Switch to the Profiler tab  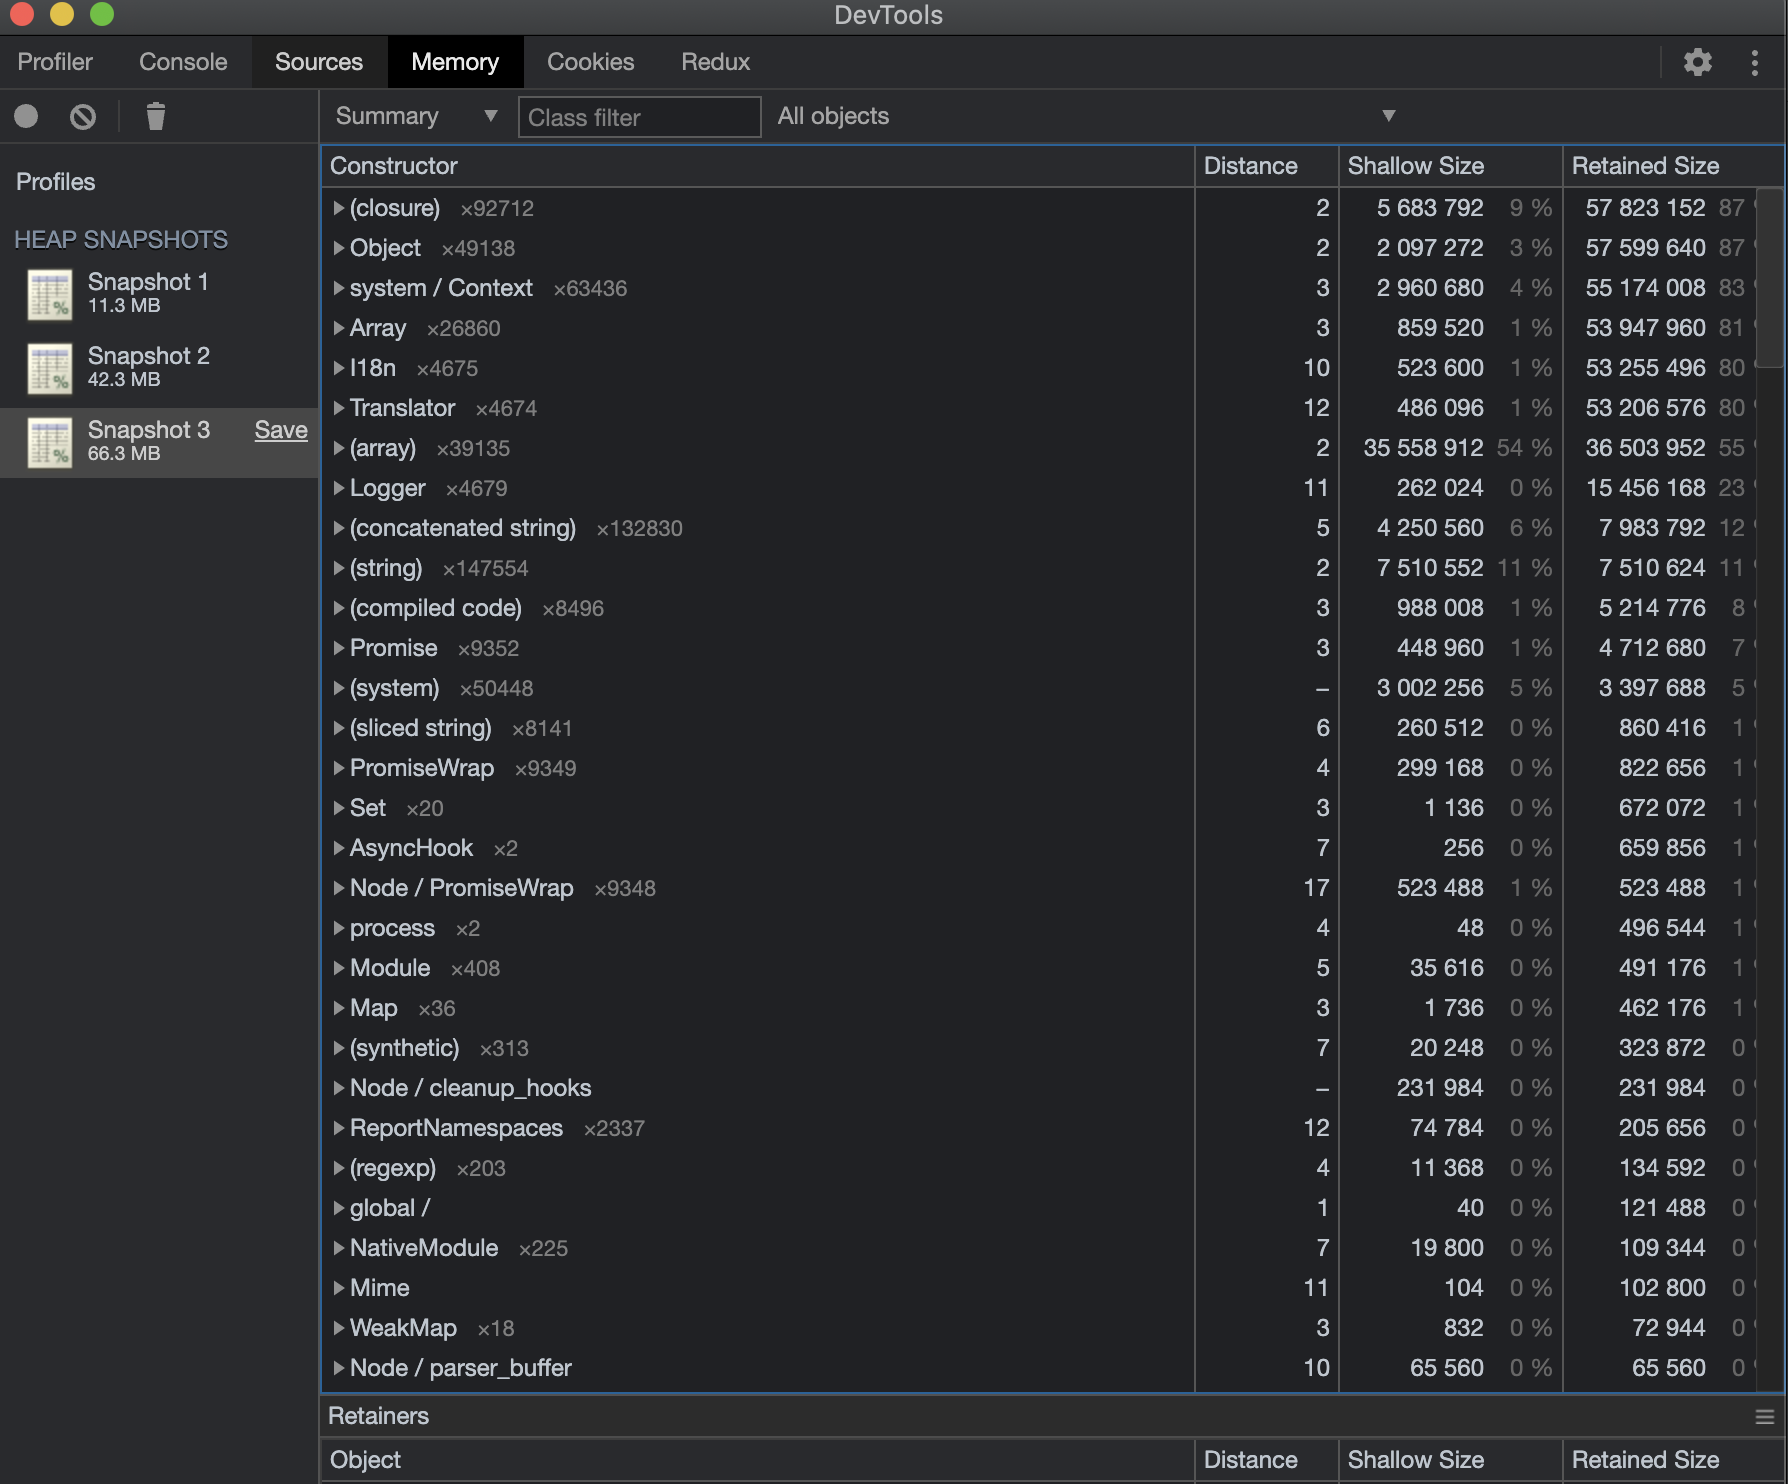pos(55,62)
